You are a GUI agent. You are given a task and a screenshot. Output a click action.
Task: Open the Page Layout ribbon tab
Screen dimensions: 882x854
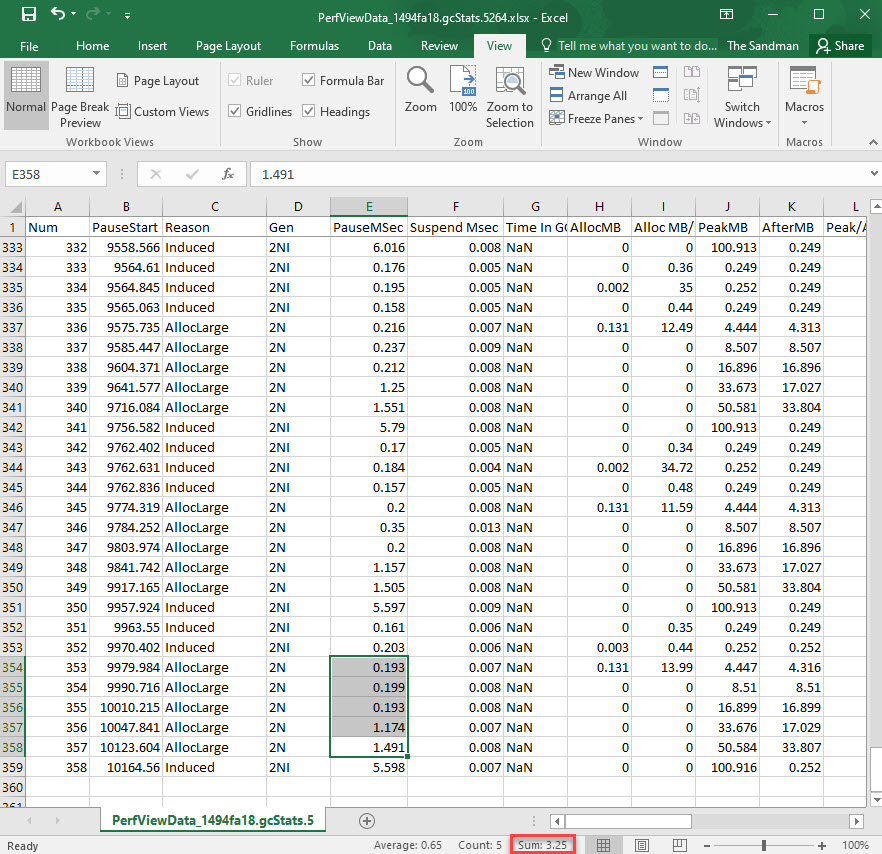click(x=228, y=46)
